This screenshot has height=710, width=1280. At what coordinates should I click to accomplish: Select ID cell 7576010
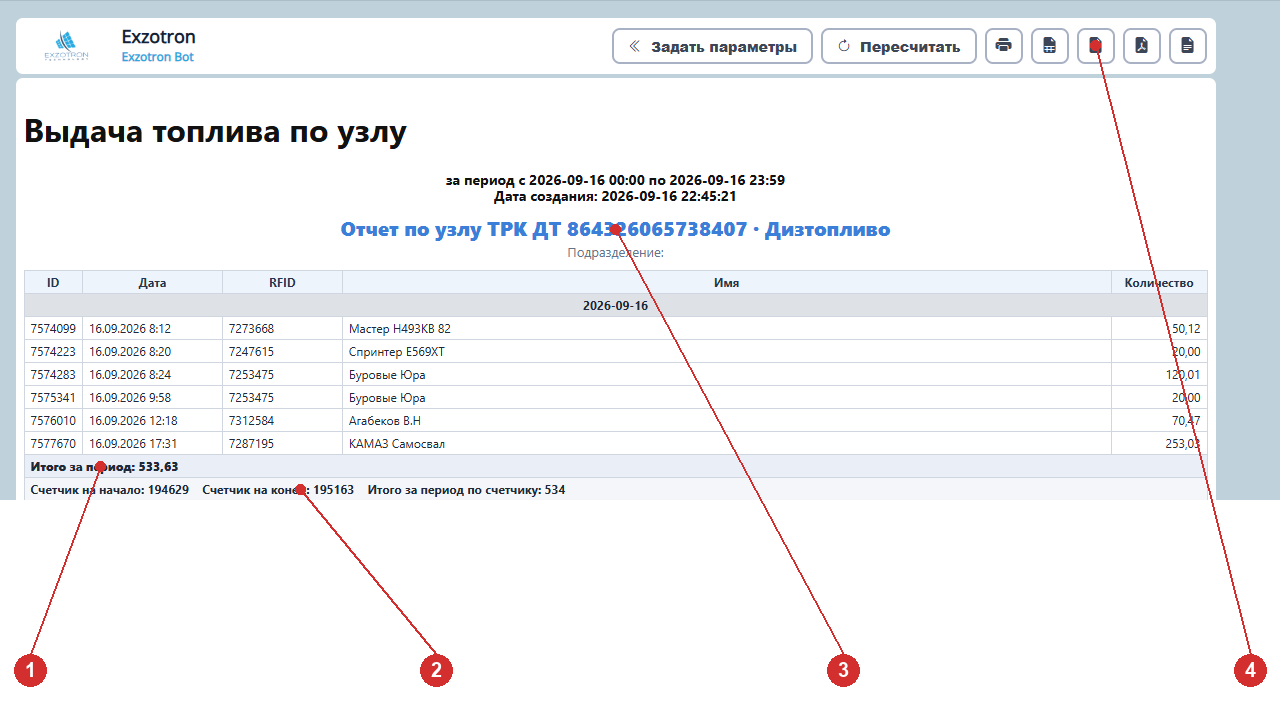[x=53, y=420]
